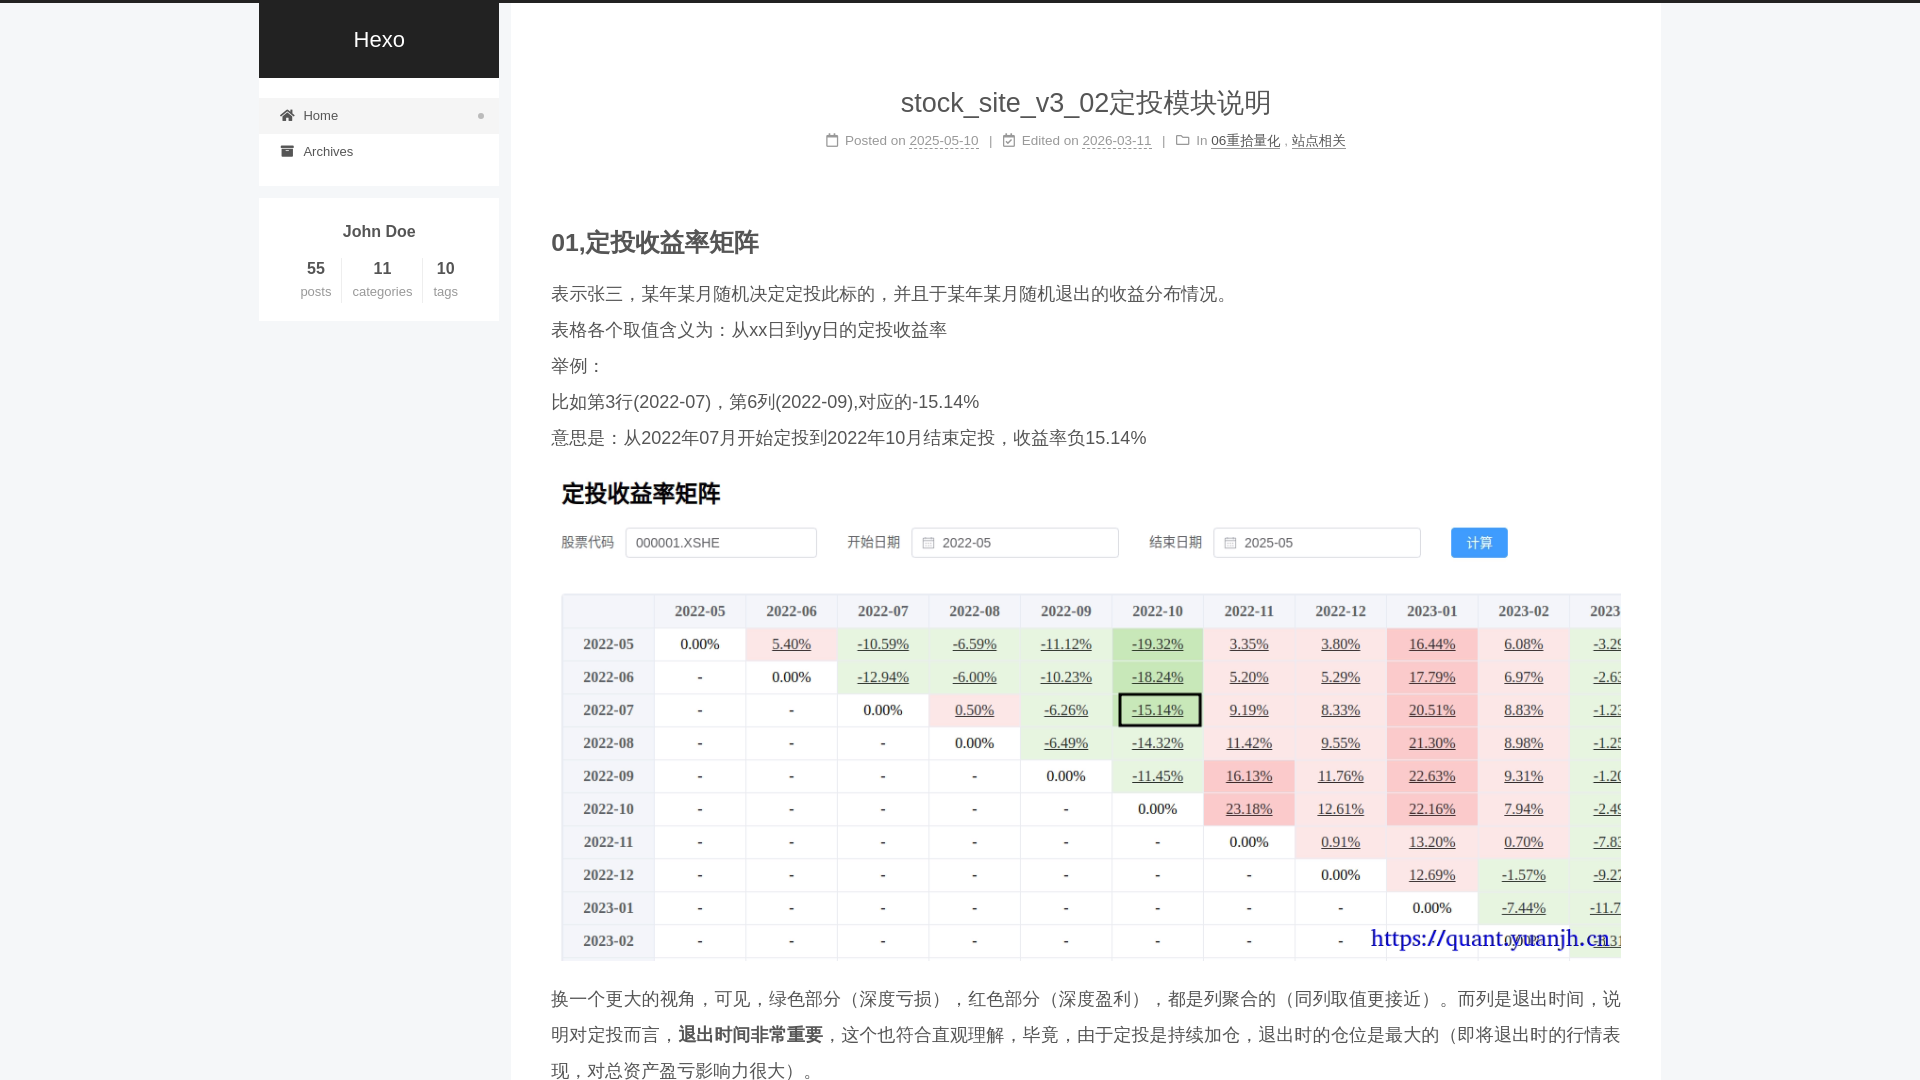Click the 2025-05 end-date calendar icon
Screen dimensions: 1920x1080
1230,543
